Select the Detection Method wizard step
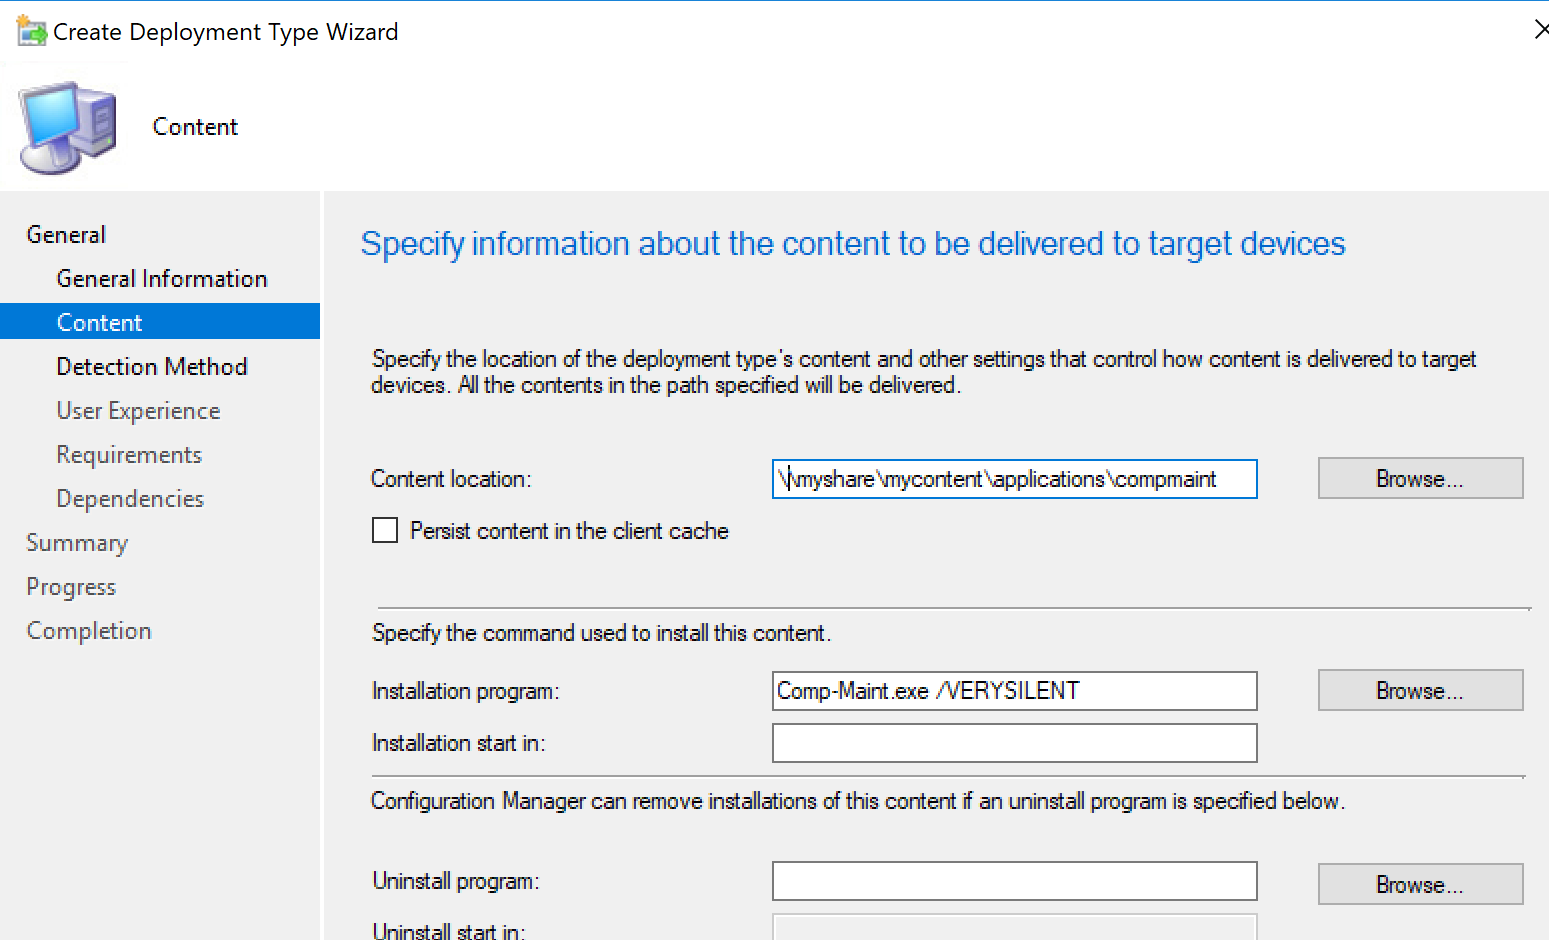The height and width of the screenshot is (940, 1549). coord(152,366)
